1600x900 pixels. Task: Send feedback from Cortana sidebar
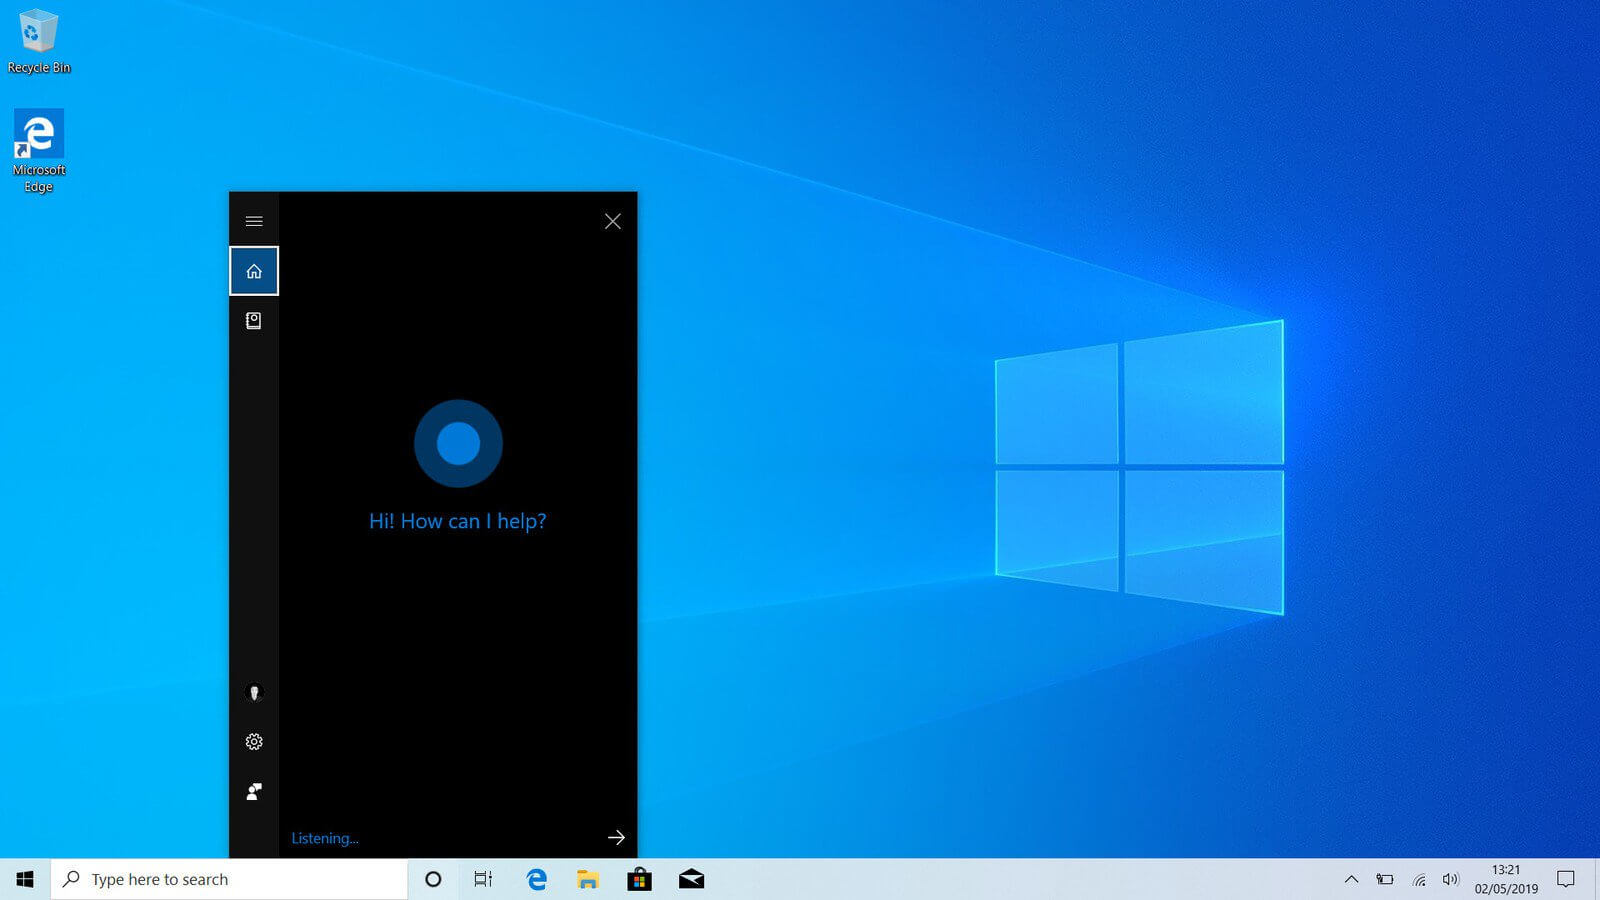[254, 790]
